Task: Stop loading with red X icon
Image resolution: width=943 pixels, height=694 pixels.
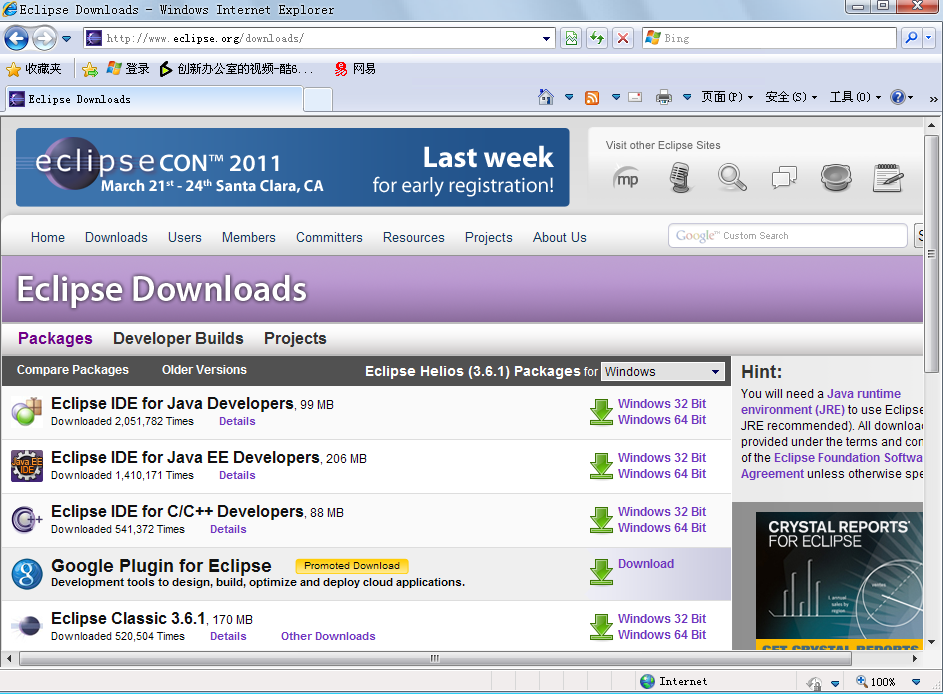Action: pos(623,38)
